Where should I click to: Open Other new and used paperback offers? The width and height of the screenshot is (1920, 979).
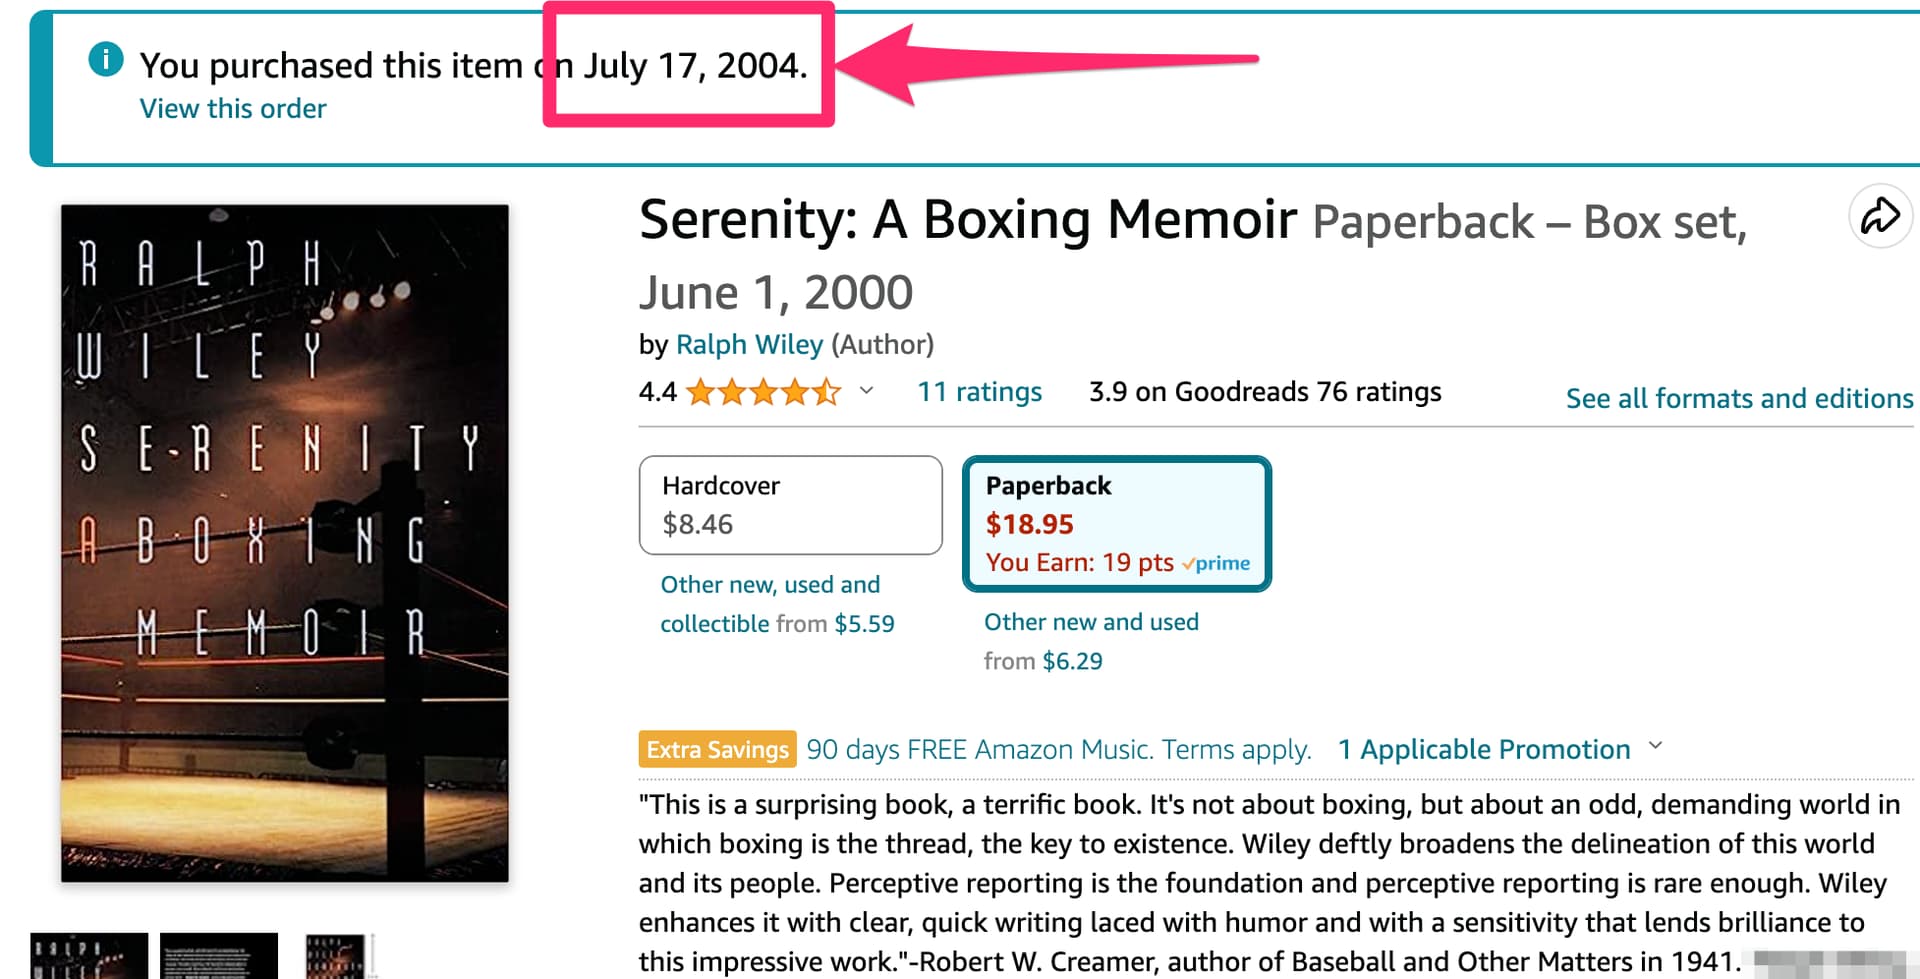[1091, 622]
